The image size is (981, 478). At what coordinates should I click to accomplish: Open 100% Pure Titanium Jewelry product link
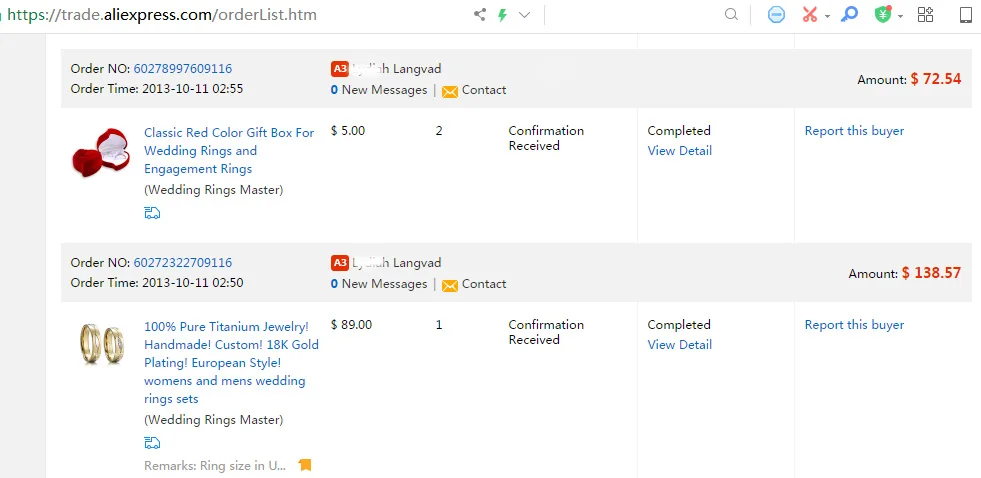click(x=231, y=363)
